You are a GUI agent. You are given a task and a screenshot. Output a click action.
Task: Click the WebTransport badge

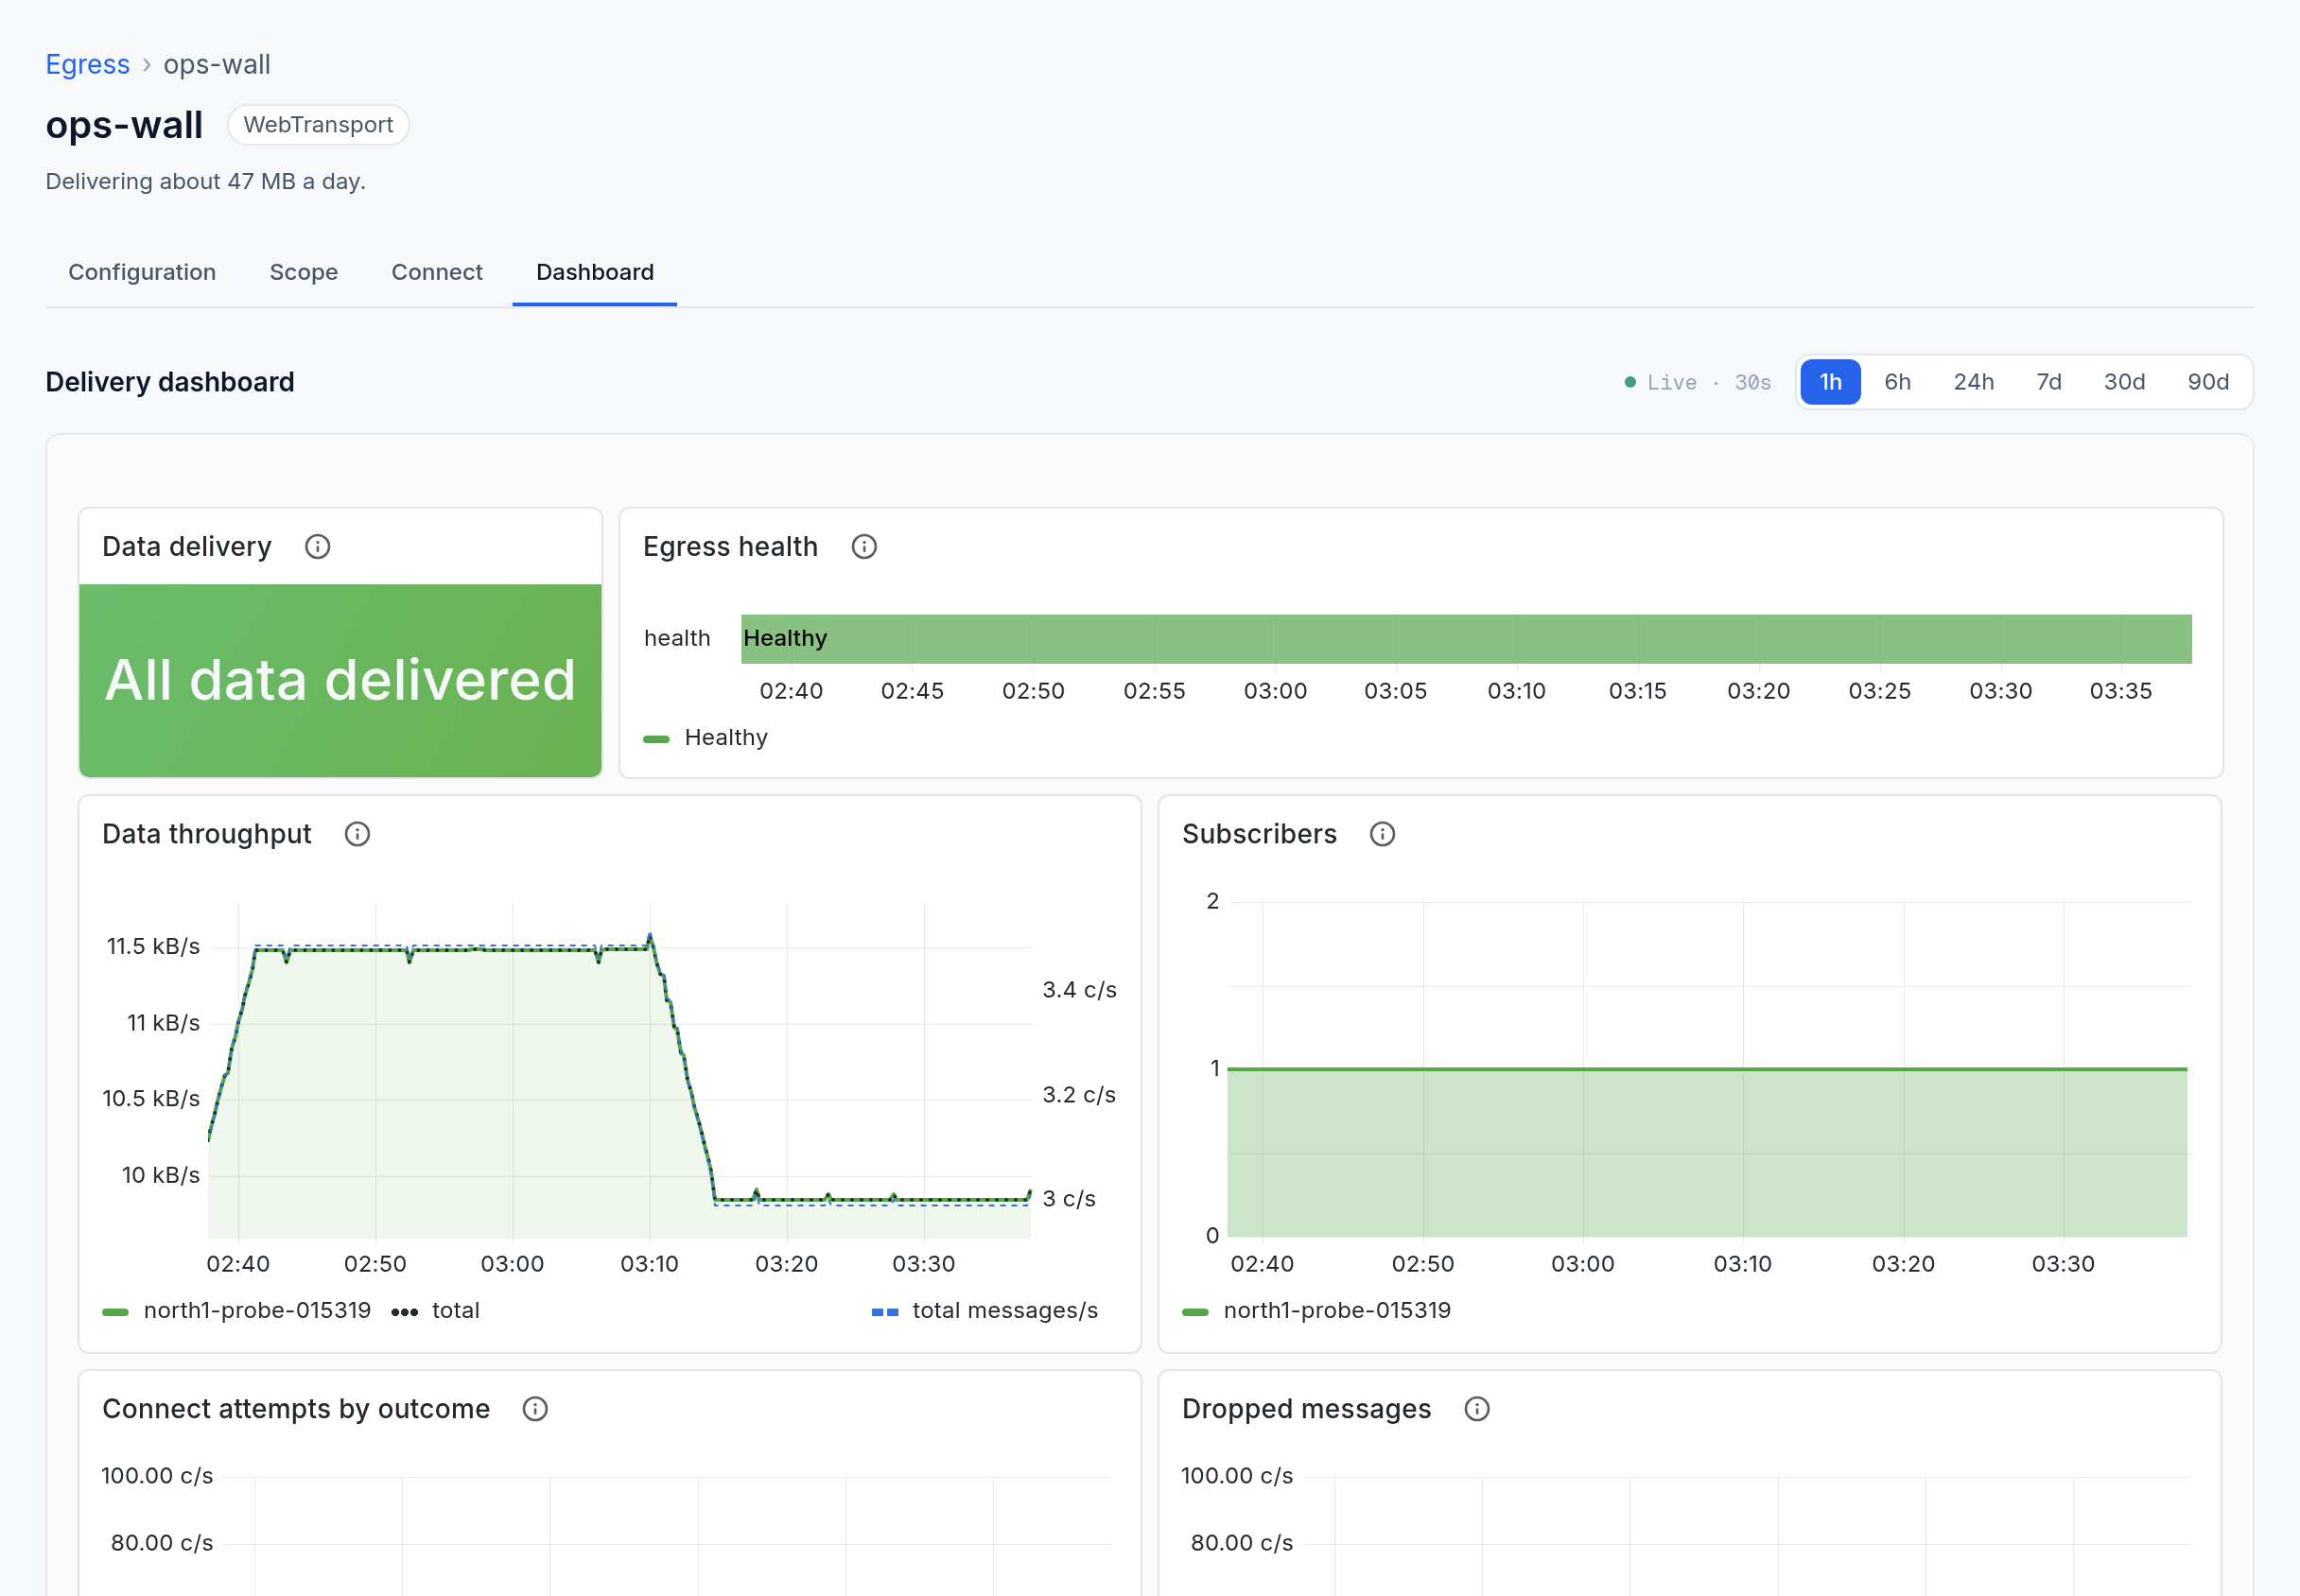point(318,125)
